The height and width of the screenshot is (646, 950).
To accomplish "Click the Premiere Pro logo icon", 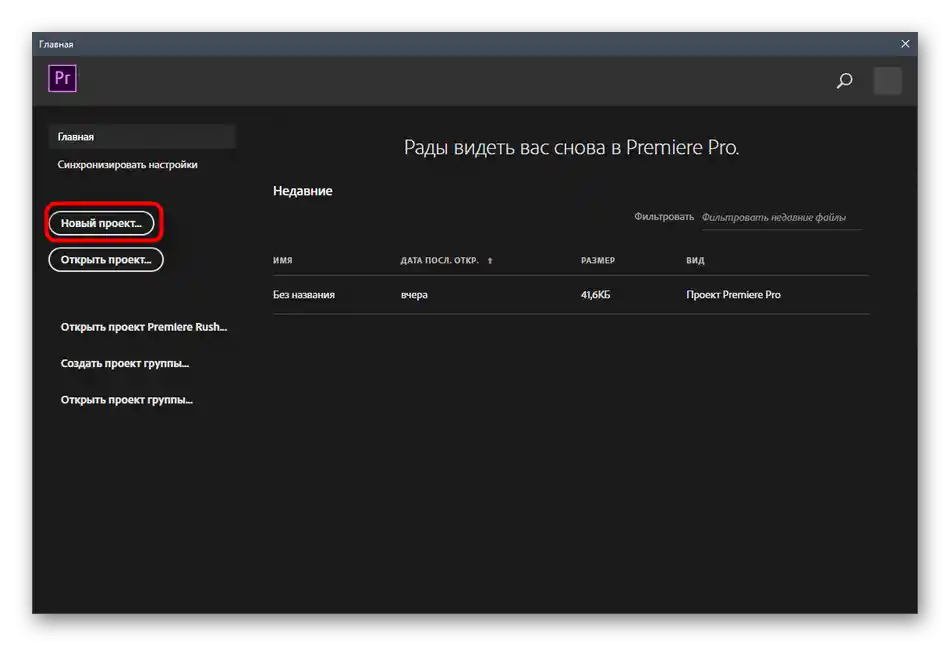I will coord(62,78).
